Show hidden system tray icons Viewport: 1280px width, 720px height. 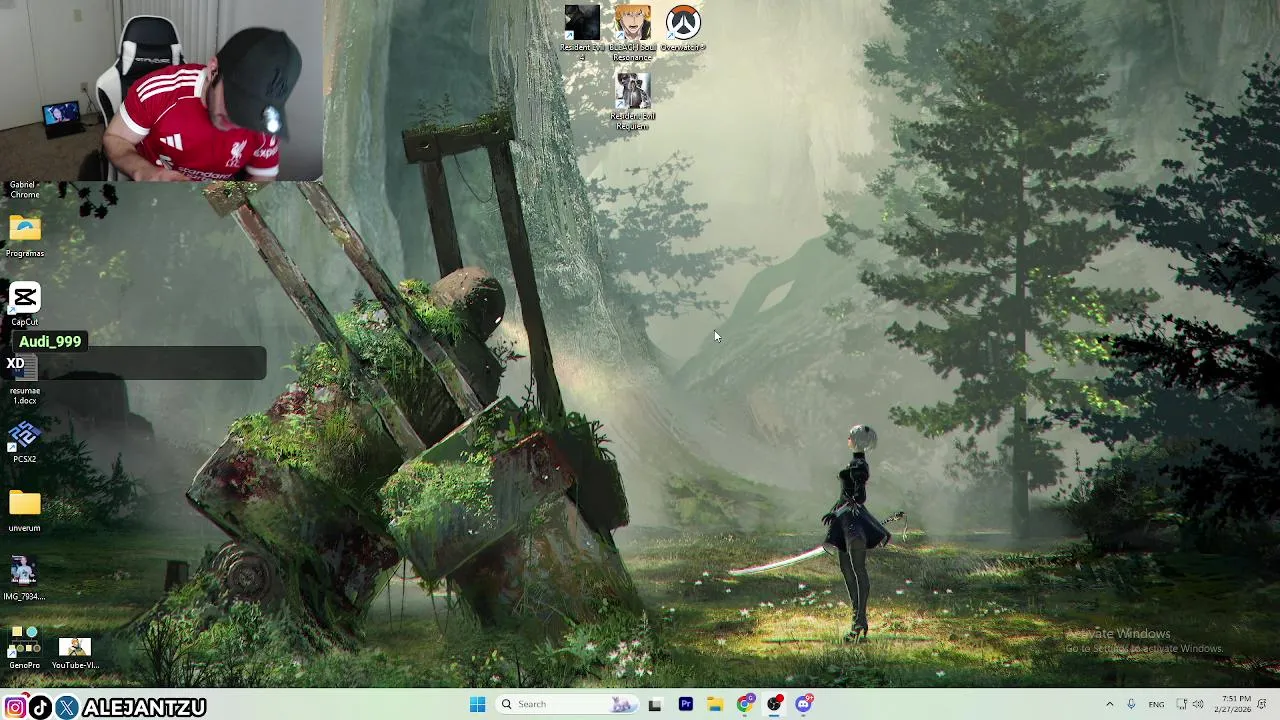coord(1109,704)
